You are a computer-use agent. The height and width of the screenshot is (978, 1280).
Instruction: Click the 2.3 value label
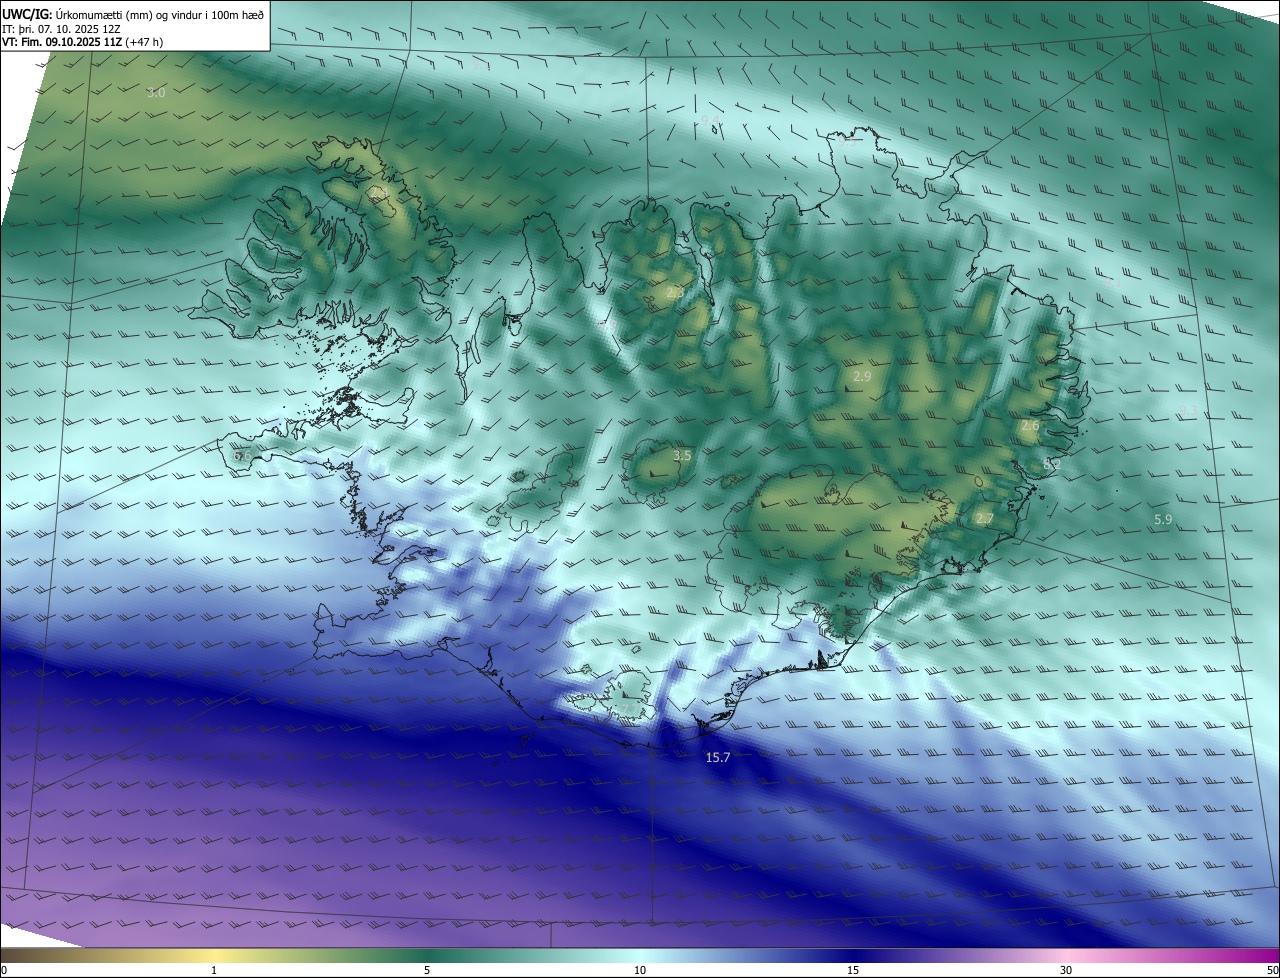point(675,294)
